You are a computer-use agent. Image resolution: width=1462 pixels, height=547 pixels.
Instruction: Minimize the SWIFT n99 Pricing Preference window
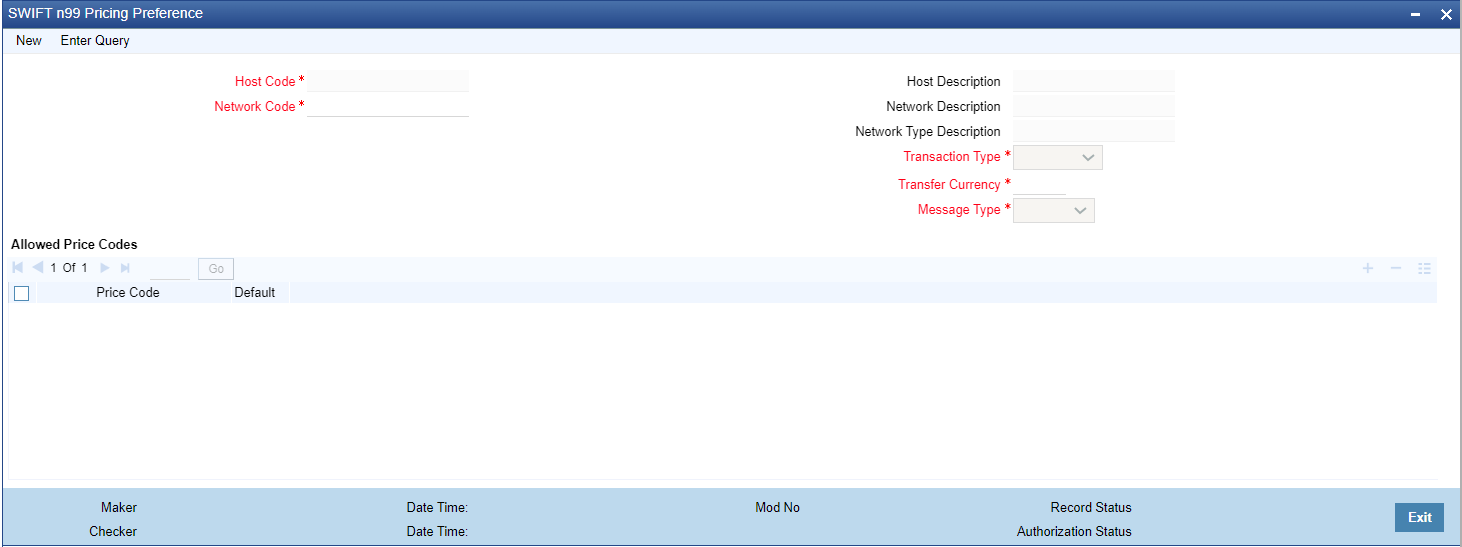coord(1416,14)
